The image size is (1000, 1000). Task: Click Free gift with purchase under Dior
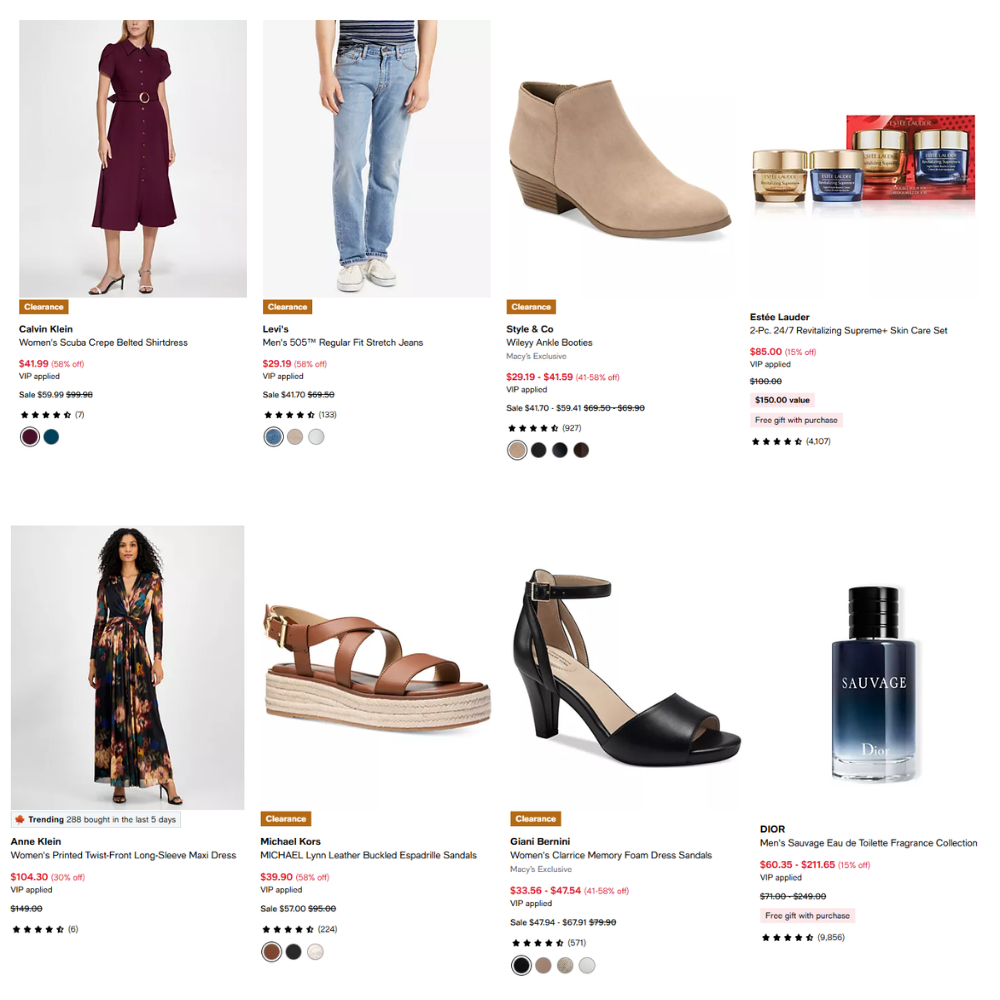pos(807,916)
